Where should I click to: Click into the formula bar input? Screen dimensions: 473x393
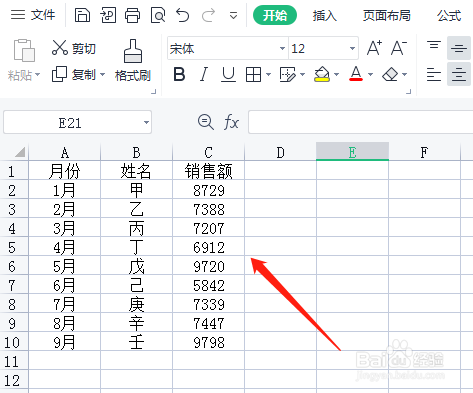click(x=361, y=122)
